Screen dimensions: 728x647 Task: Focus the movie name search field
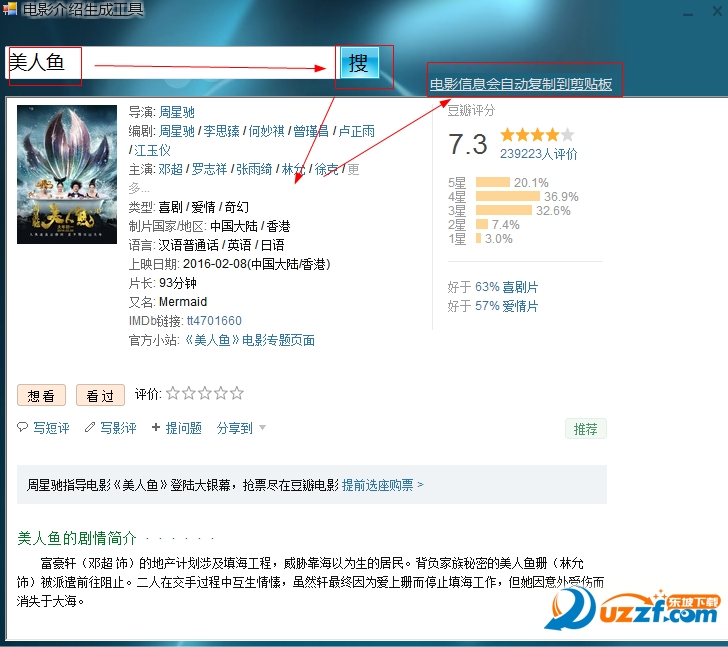pos(170,63)
